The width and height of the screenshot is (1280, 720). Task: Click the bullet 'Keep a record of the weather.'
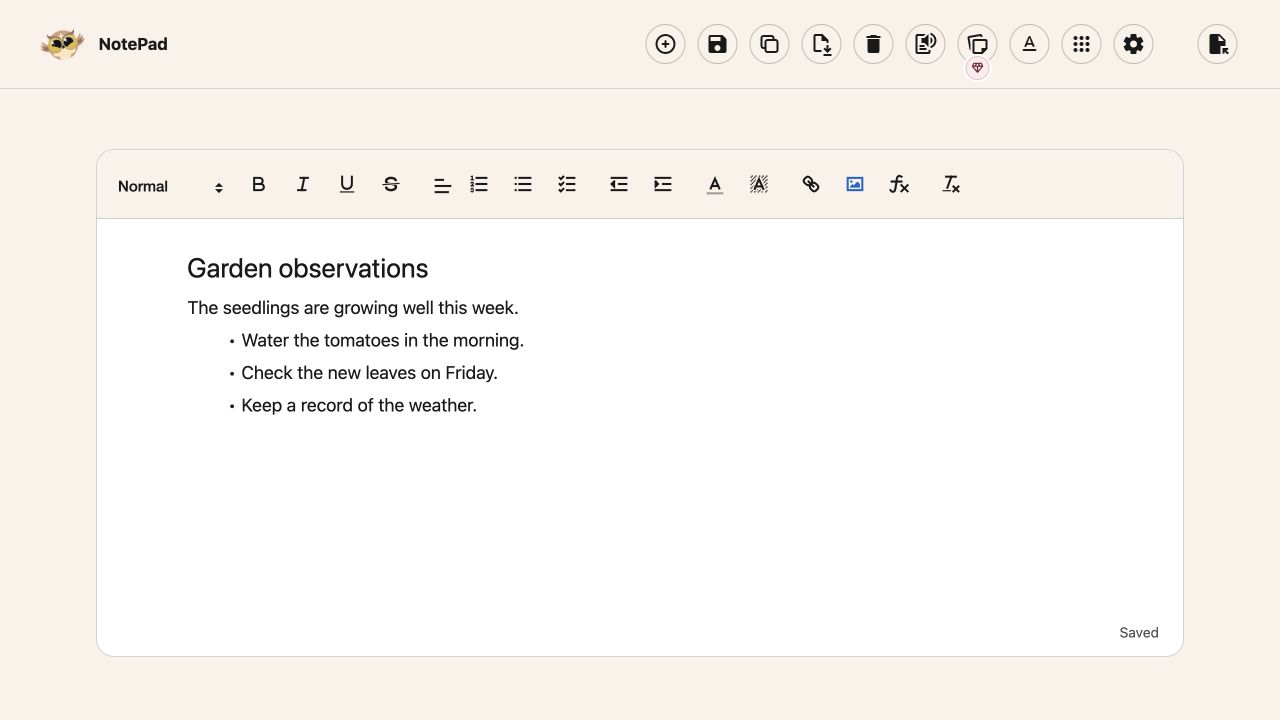tap(359, 406)
